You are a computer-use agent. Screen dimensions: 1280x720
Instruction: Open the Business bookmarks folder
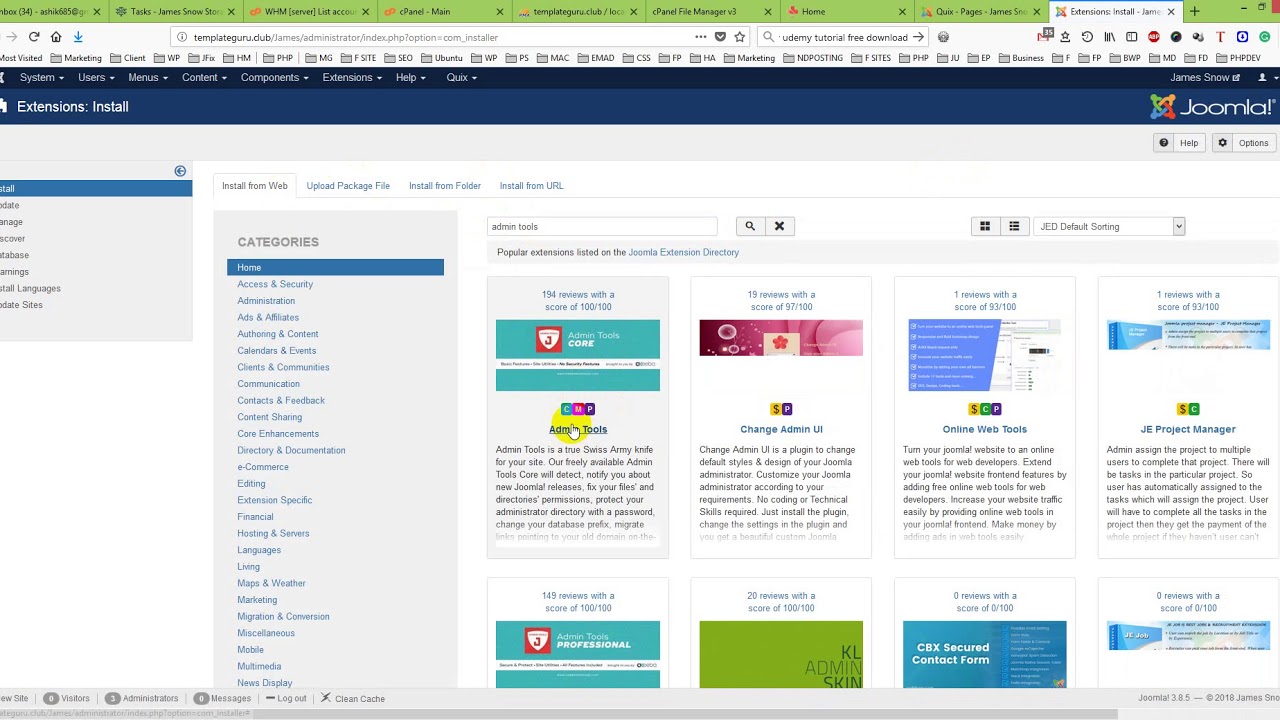point(1021,58)
